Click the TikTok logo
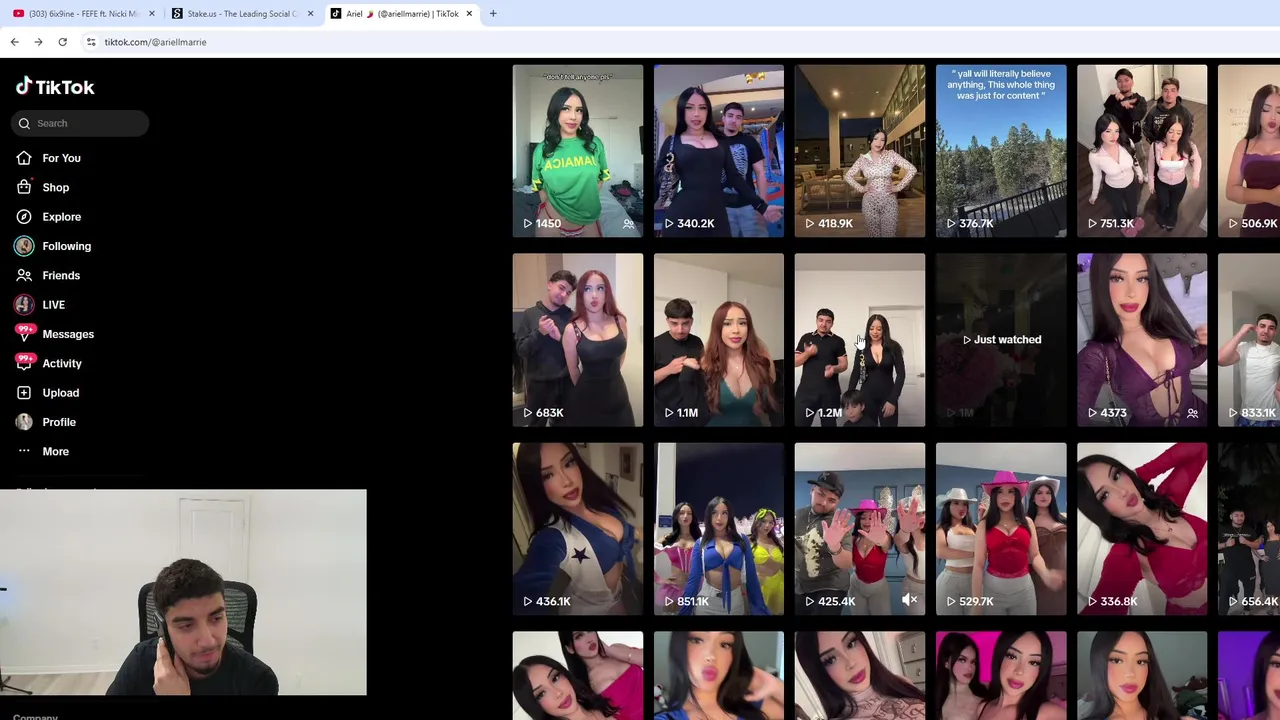Screen dimensions: 1280x720 [x=55, y=87]
